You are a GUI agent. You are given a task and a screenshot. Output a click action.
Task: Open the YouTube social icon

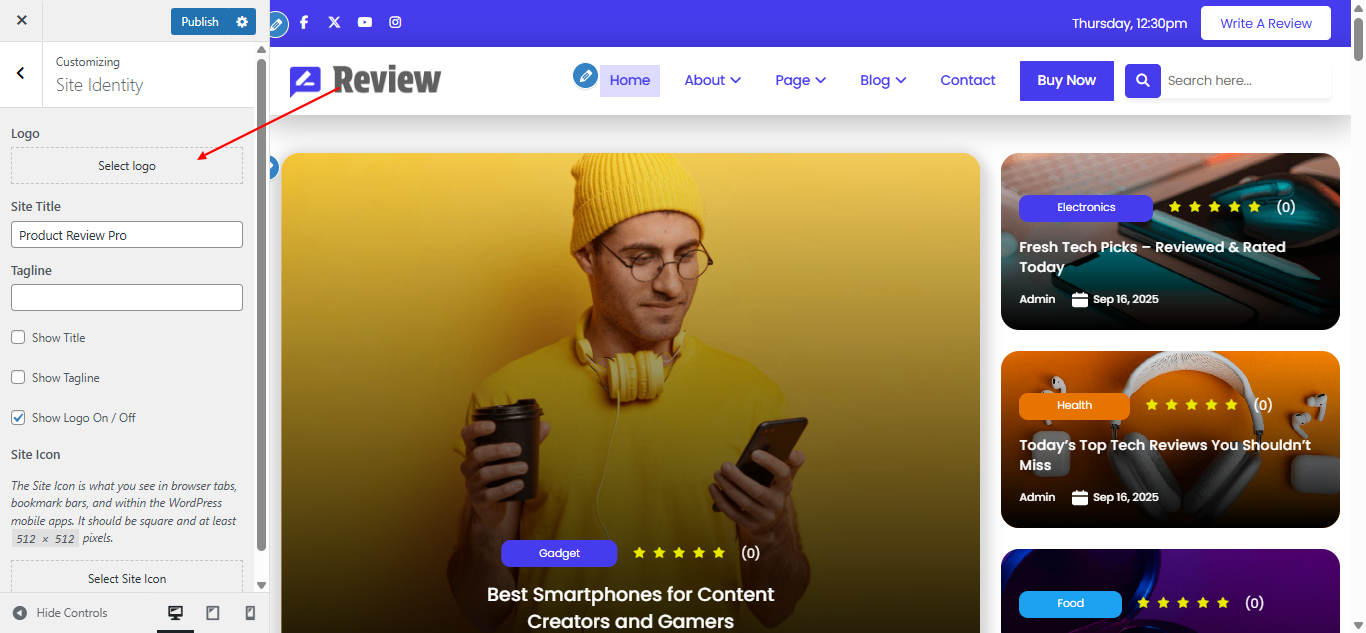(365, 22)
